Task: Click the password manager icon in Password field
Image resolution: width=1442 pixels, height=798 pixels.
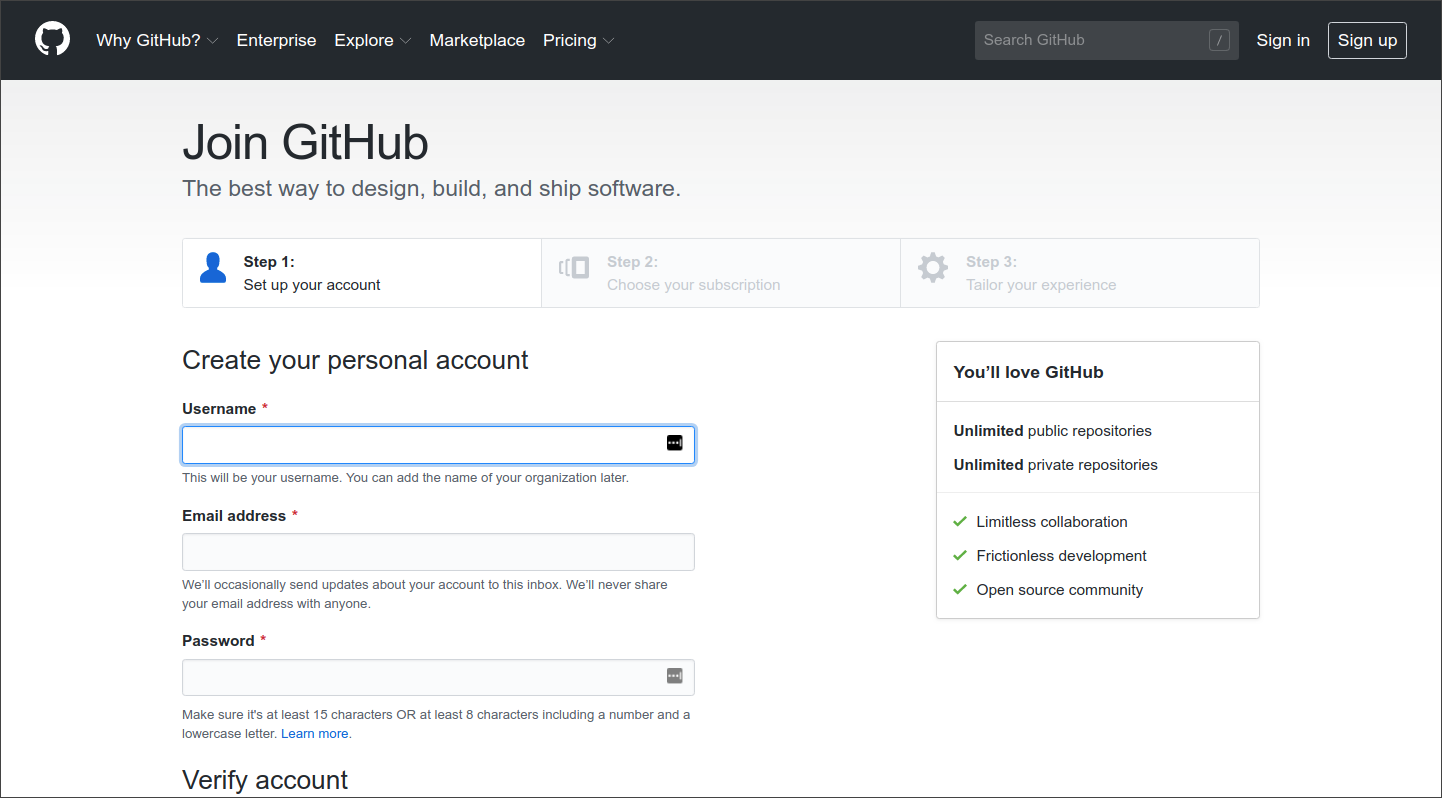Action: click(x=675, y=676)
